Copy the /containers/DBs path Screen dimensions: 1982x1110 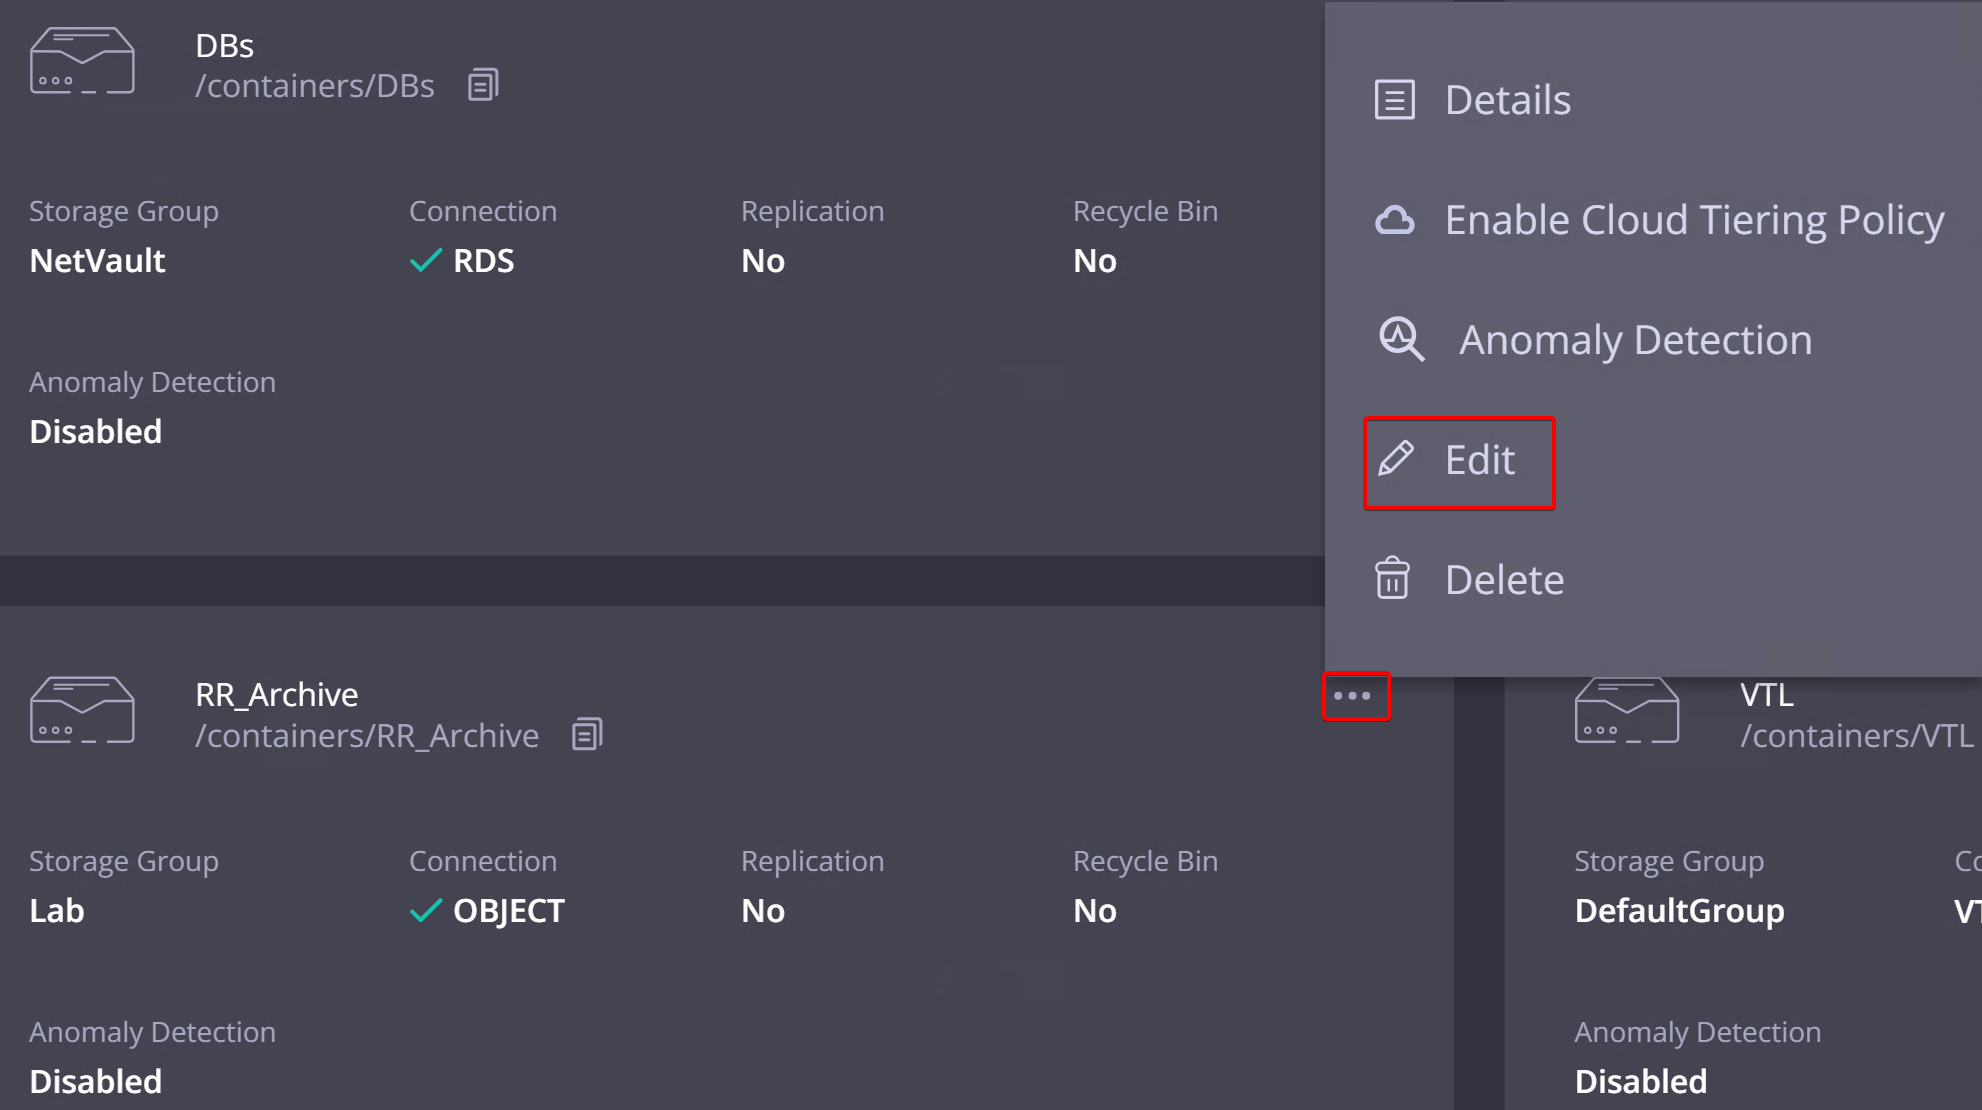(x=483, y=86)
